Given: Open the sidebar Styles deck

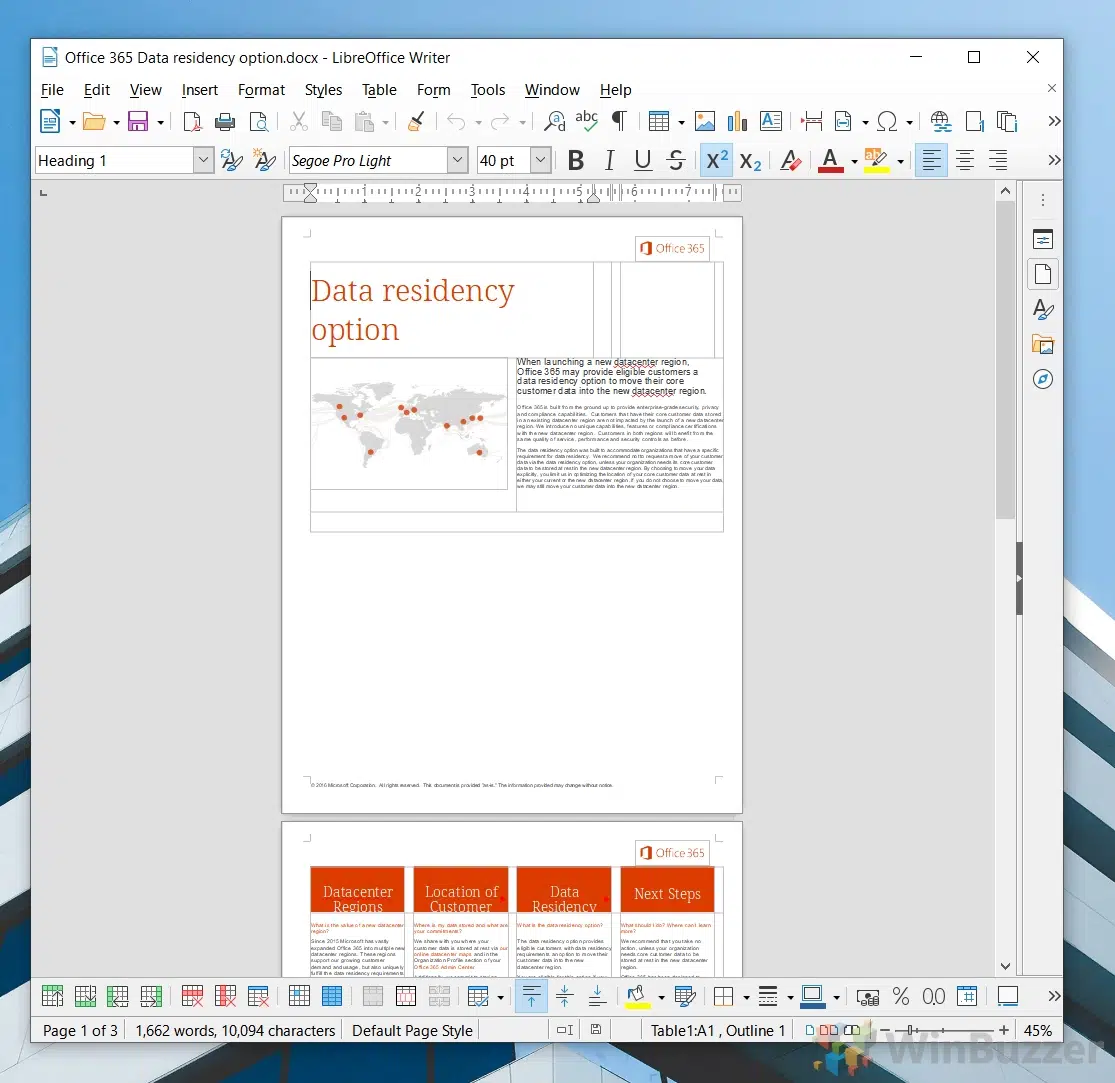Looking at the screenshot, I should point(1043,309).
